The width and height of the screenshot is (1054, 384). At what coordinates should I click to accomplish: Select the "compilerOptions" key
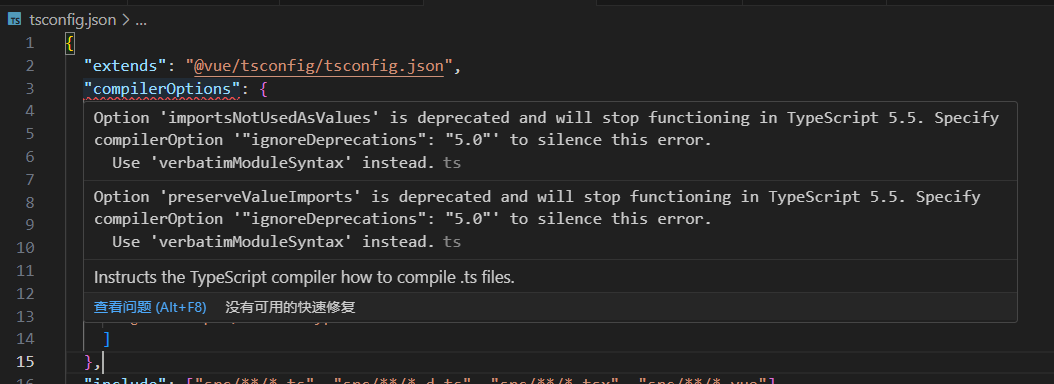(162, 88)
